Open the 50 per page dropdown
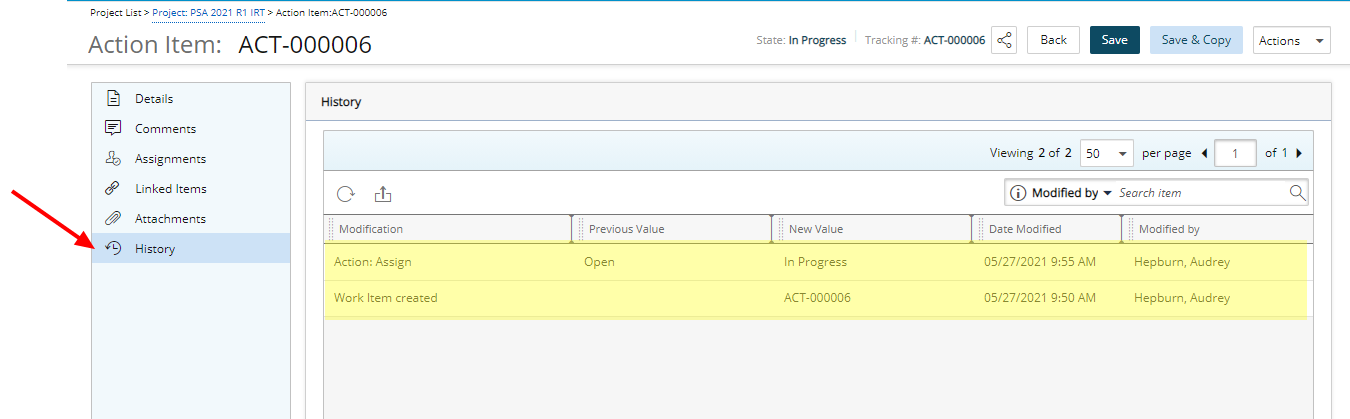The image size is (1350, 419). click(x=1107, y=153)
